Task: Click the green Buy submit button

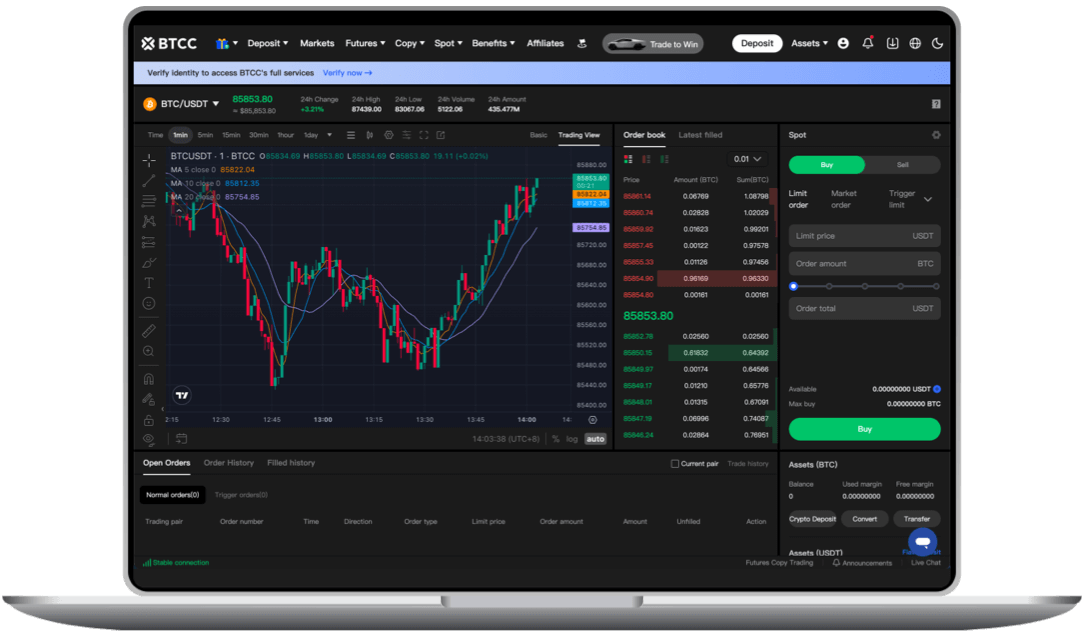Action: pyautogui.click(x=864, y=429)
